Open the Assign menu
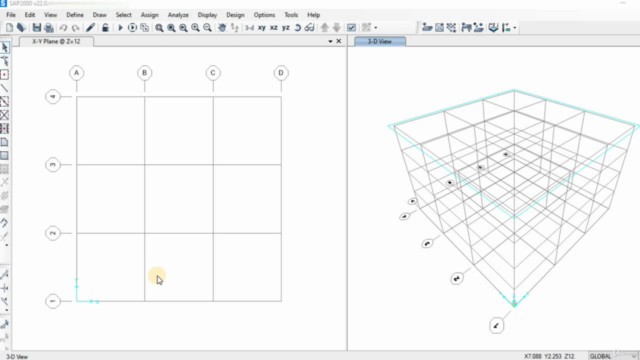Viewport: 640px width, 360px height. tap(149, 15)
